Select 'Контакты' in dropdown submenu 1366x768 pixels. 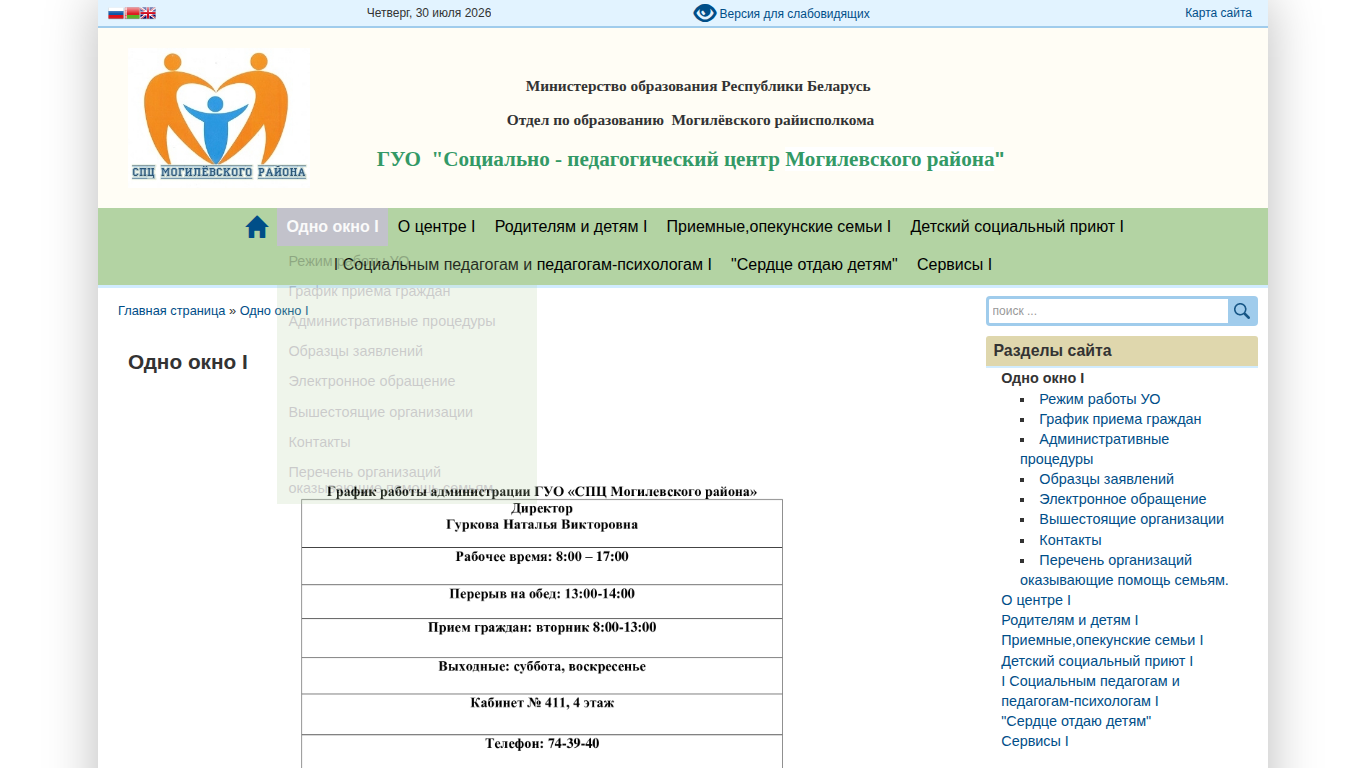point(320,442)
